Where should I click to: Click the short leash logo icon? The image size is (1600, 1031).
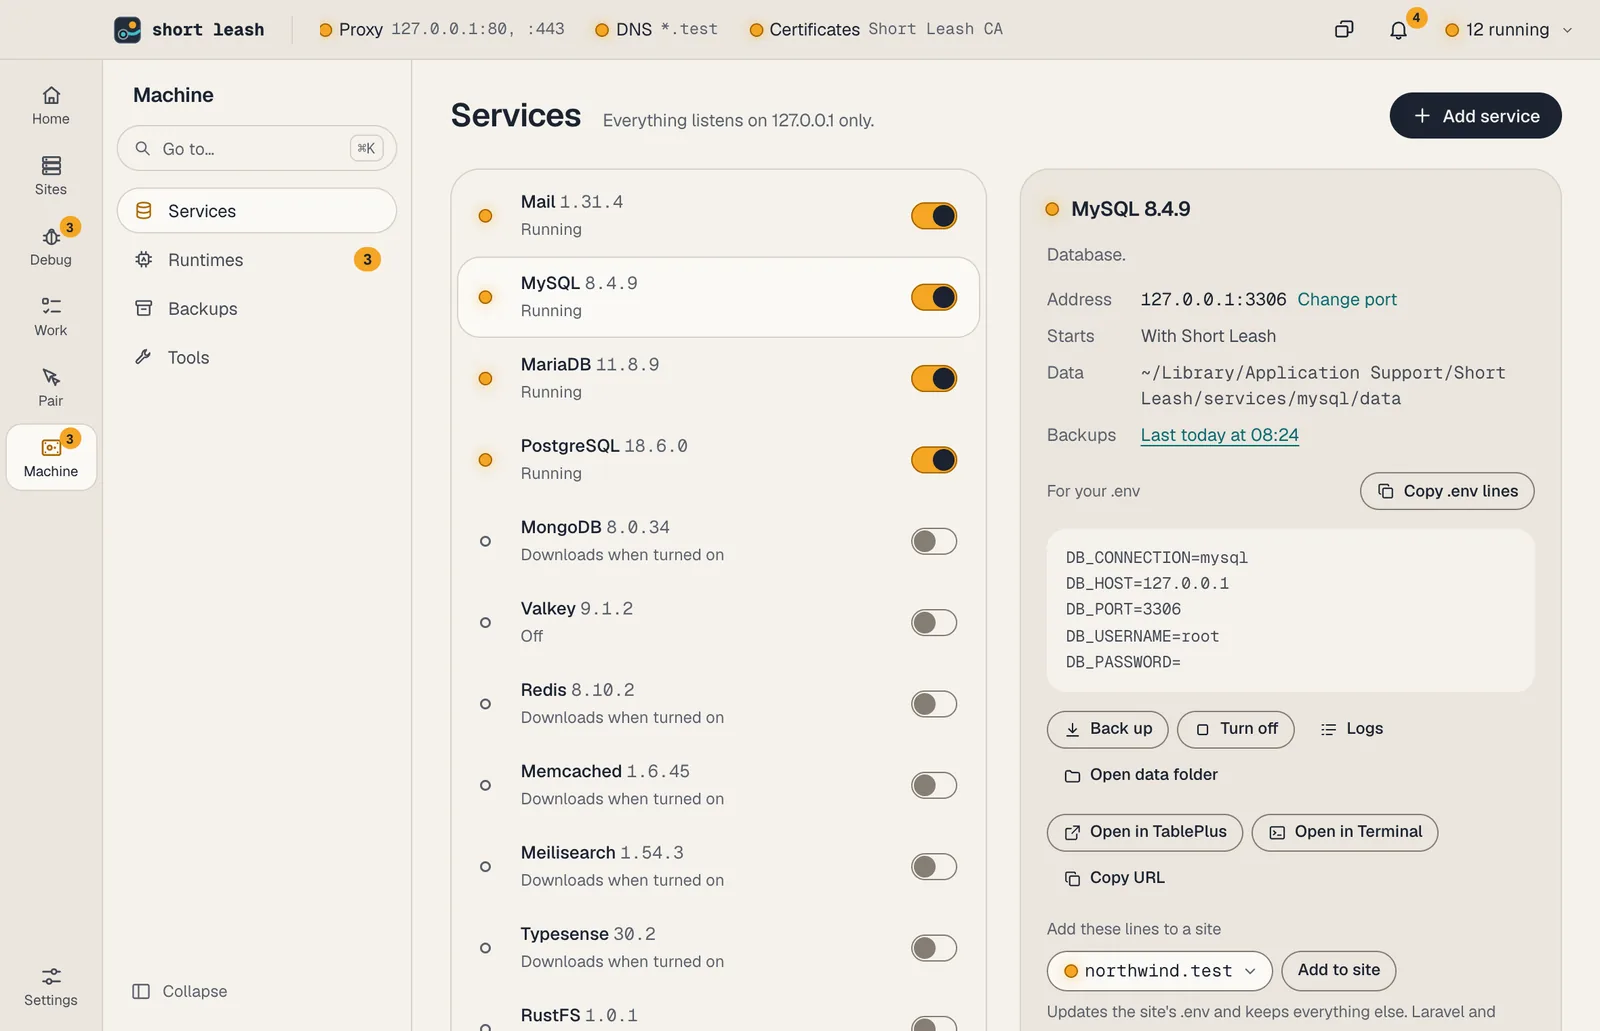coord(127,29)
